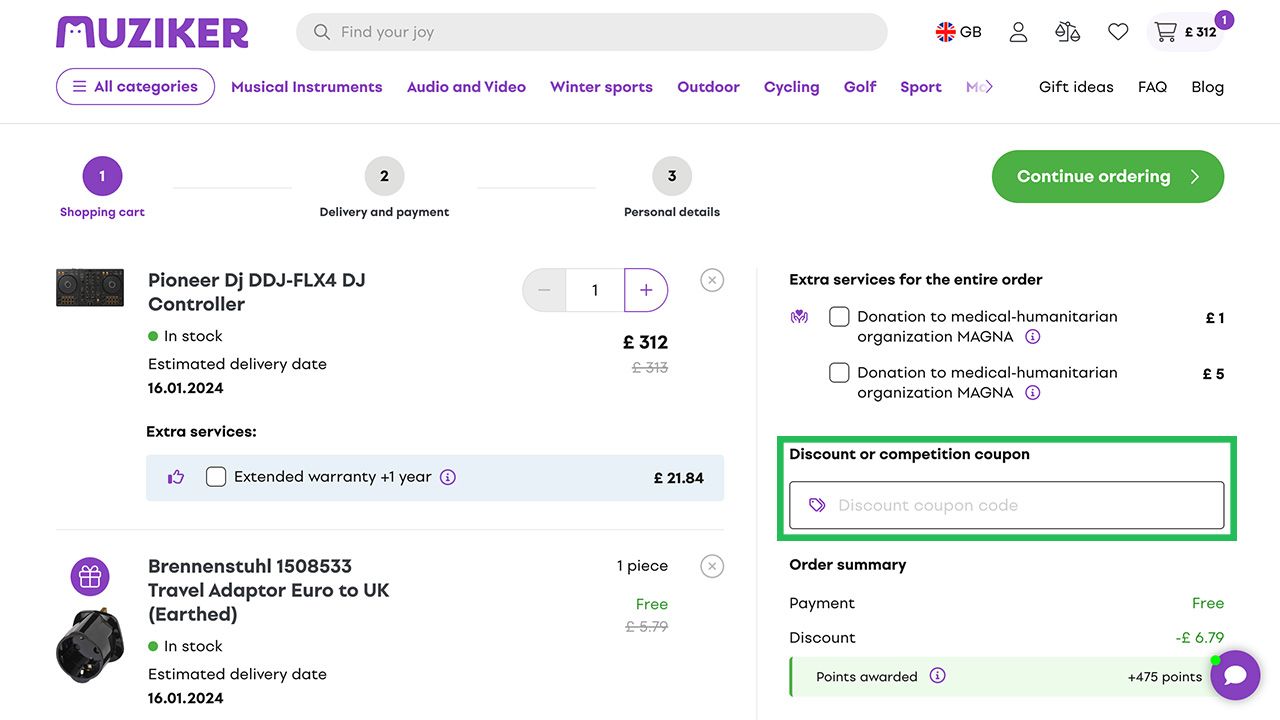Screen dimensions: 1280x720
Task: Open the wishlist heart icon
Action: pos(1118,32)
